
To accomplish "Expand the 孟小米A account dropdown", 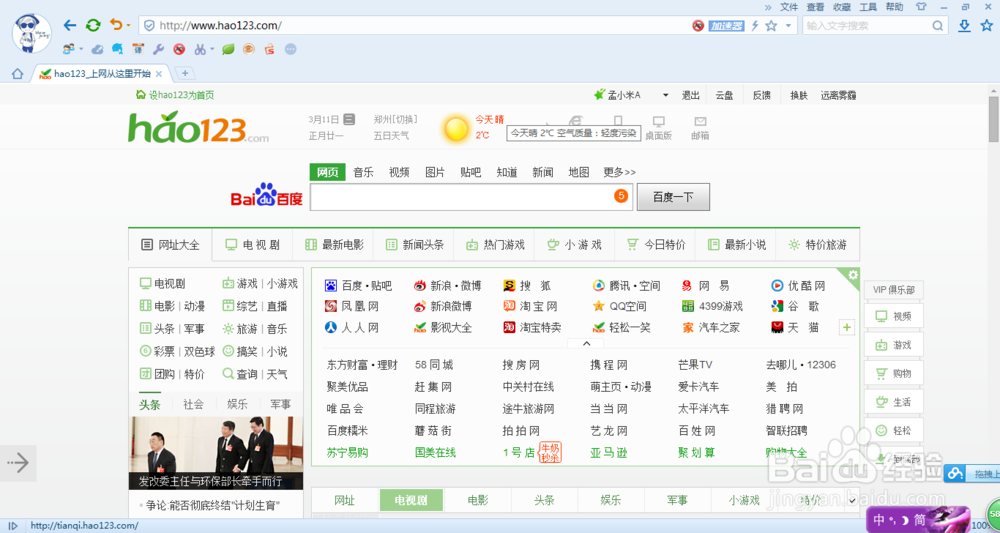I will pyautogui.click(x=665, y=95).
